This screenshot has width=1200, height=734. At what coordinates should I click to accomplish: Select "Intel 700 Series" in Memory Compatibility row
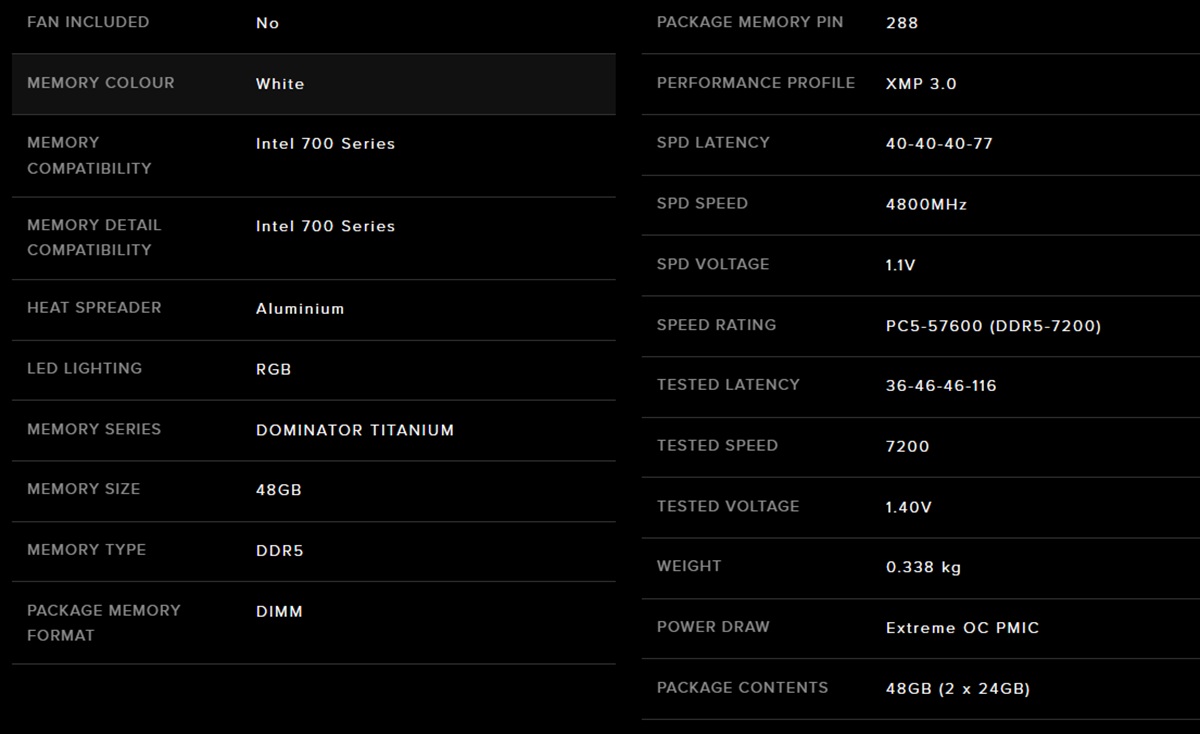326,144
